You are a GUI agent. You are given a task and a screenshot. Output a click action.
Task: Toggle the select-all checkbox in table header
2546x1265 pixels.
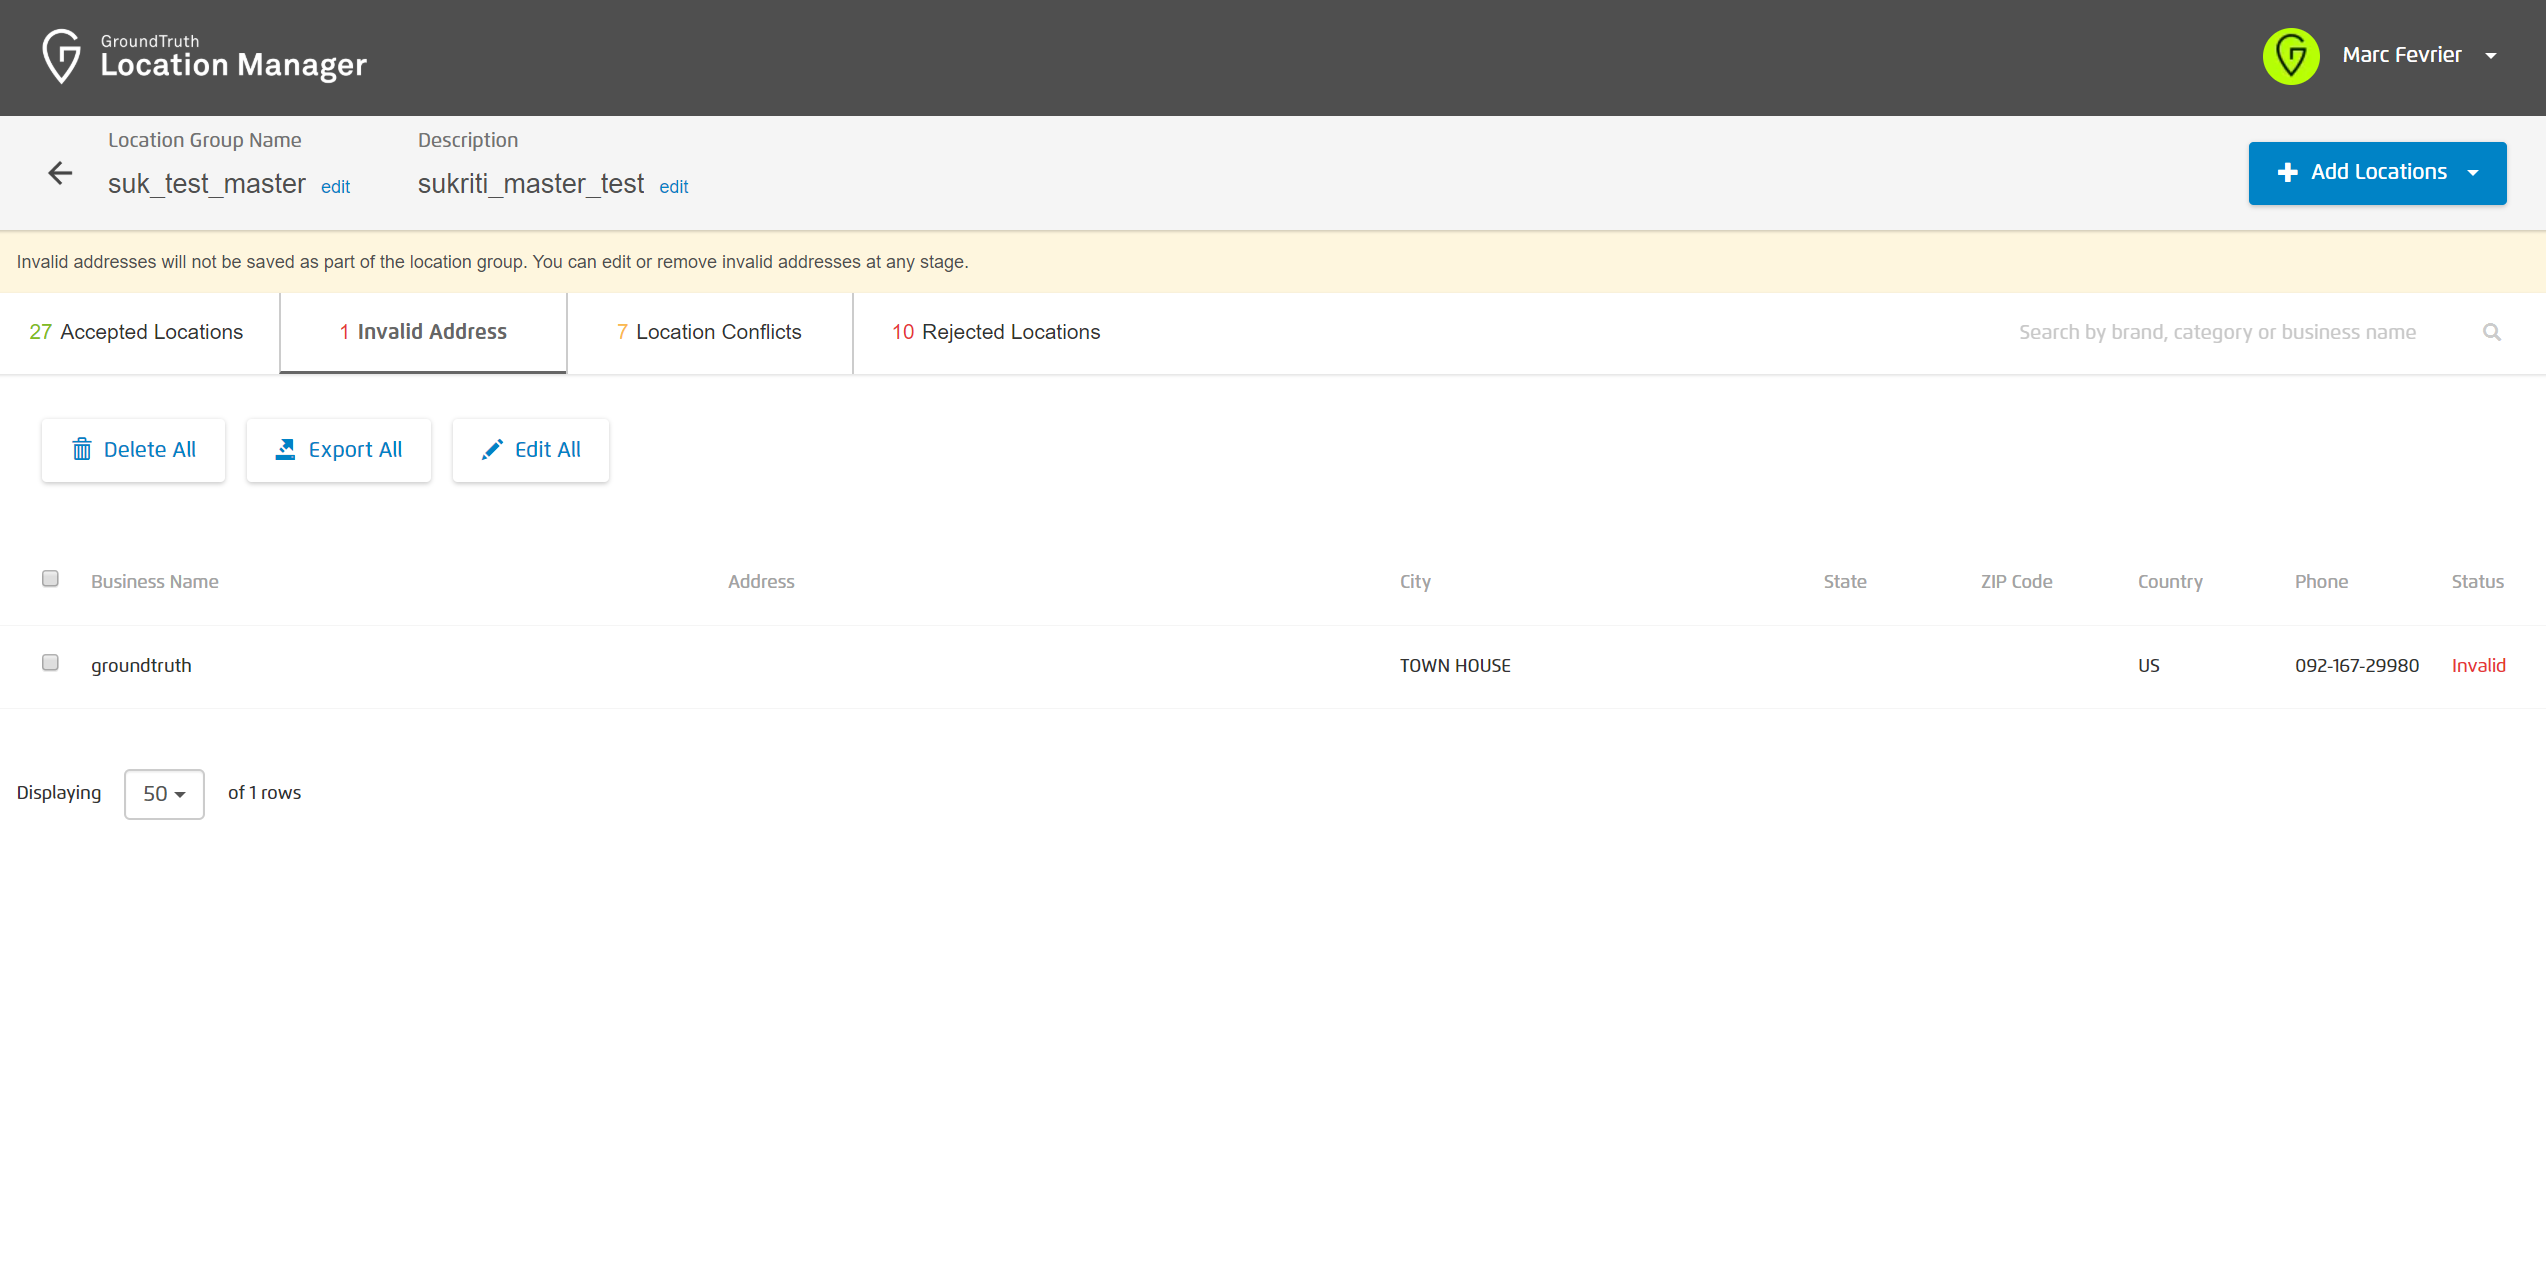coord(50,579)
